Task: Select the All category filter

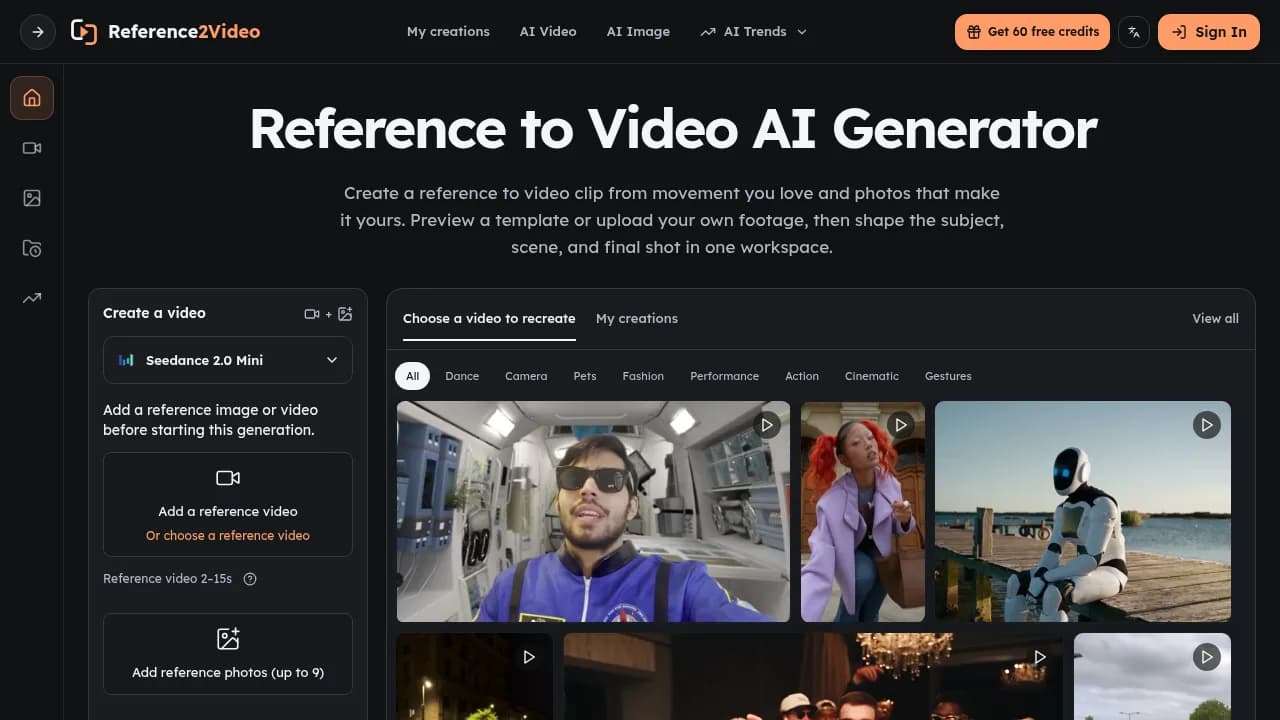Action: [413, 376]
